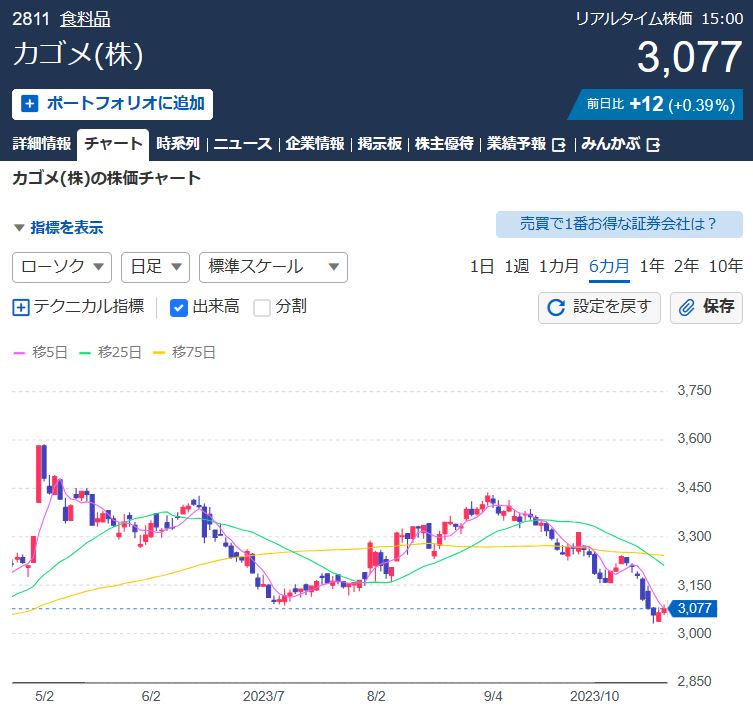This screenshot has height=707, width=753.
Task: Go to the 企業情報 tab
Action: coord(315,144)
